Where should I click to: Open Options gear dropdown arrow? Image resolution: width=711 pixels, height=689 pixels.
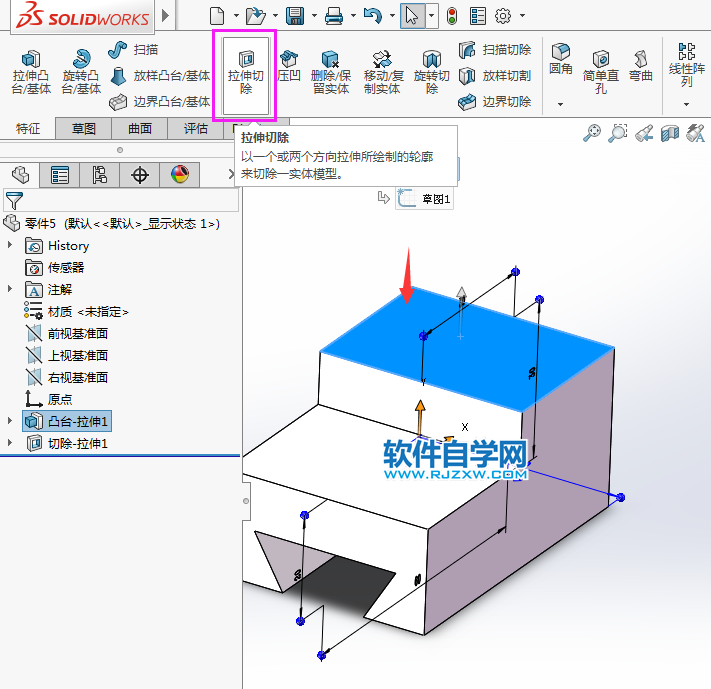(x=522, y=16)
